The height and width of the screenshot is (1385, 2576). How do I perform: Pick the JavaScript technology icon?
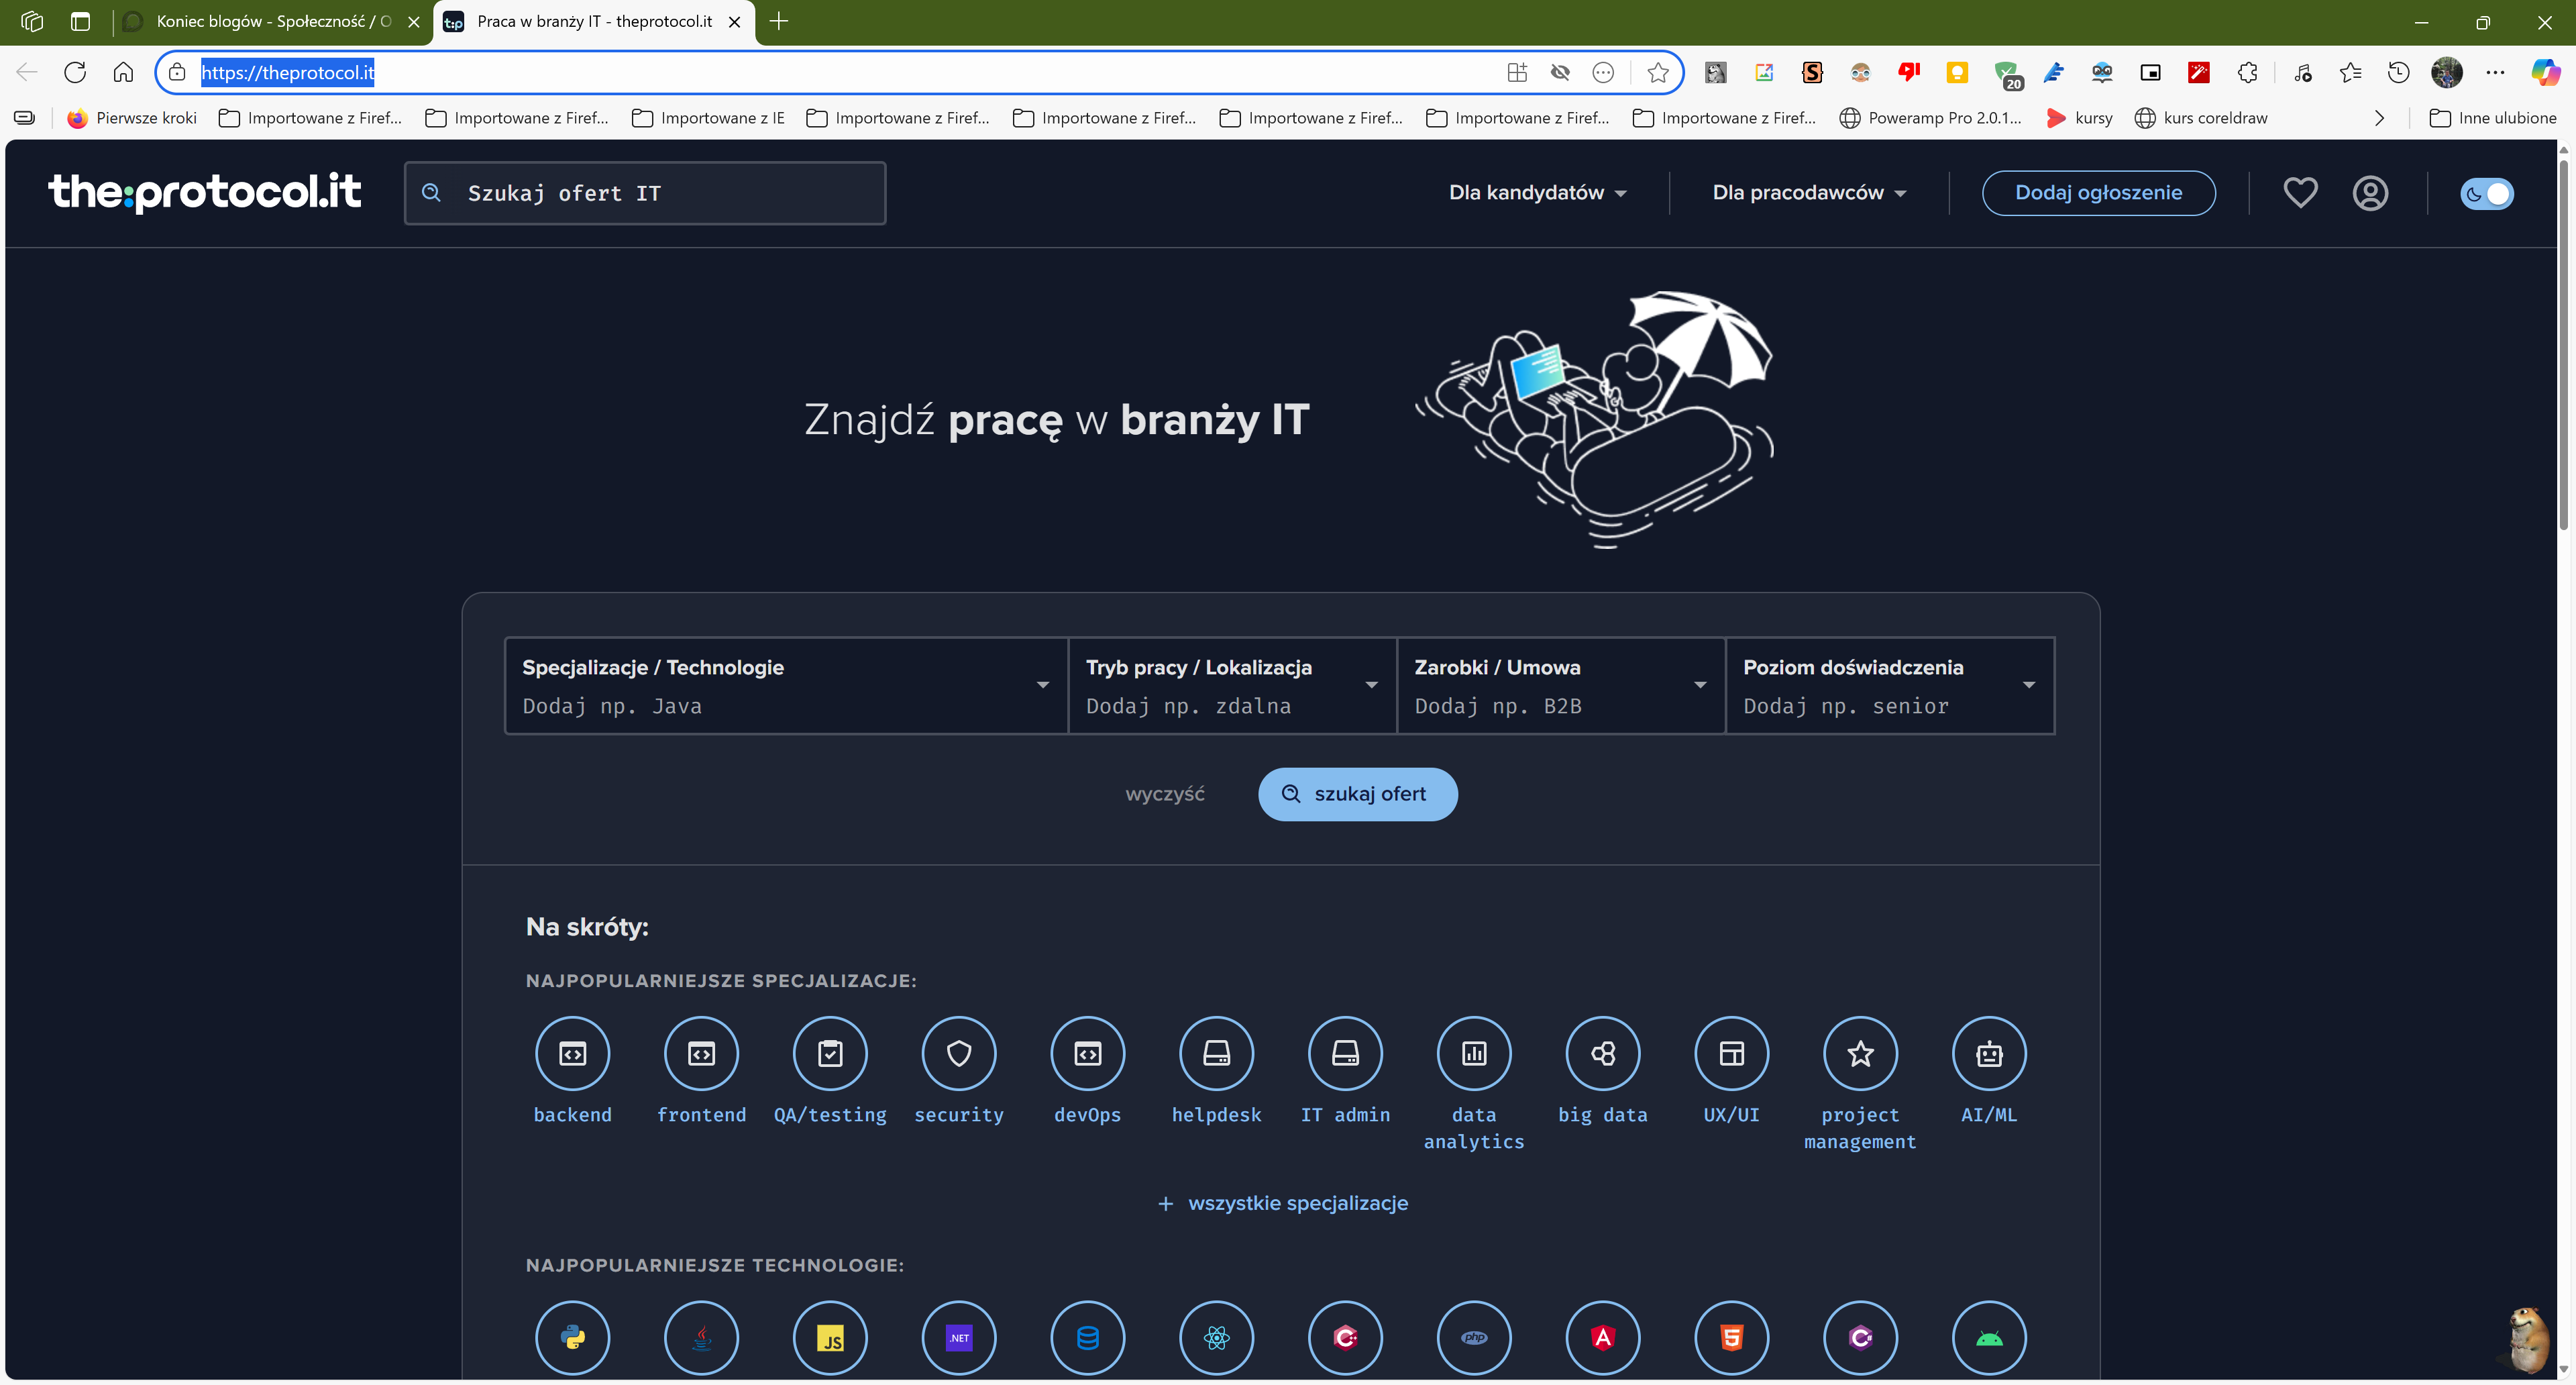coord(830,1337)
